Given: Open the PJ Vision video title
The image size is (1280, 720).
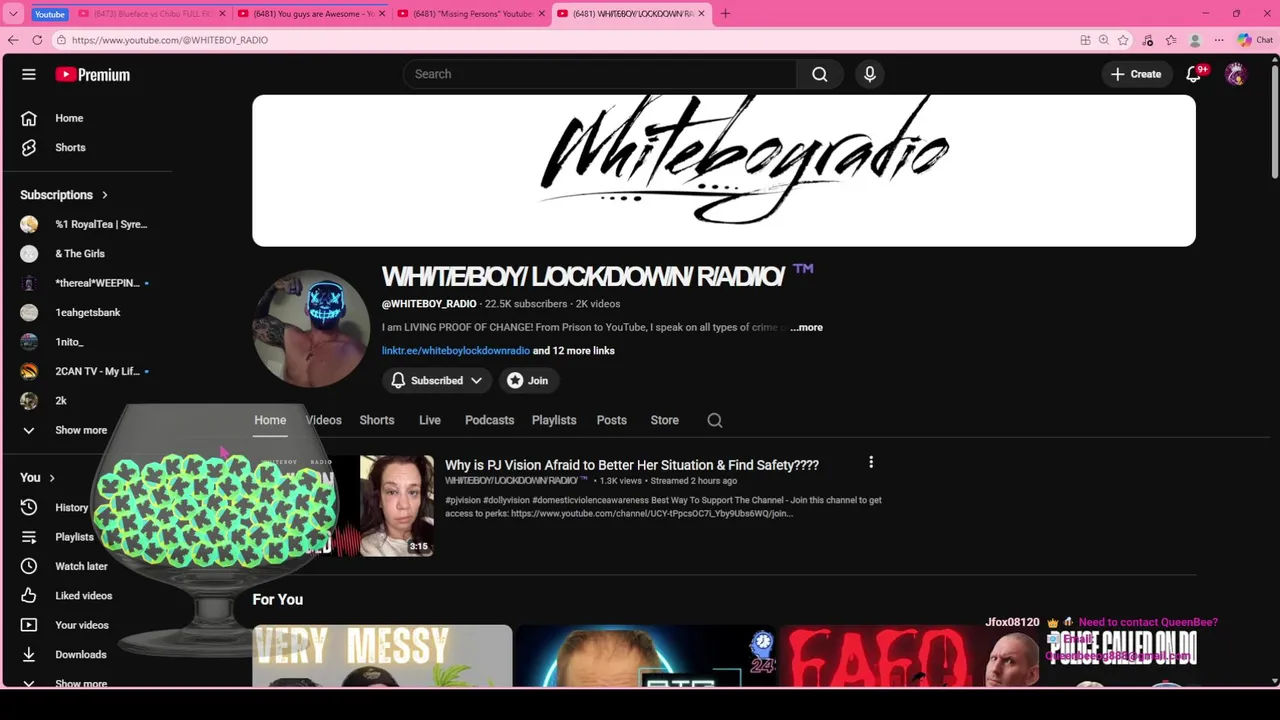Looking at the screenshot, I should [x=632, y=465].
